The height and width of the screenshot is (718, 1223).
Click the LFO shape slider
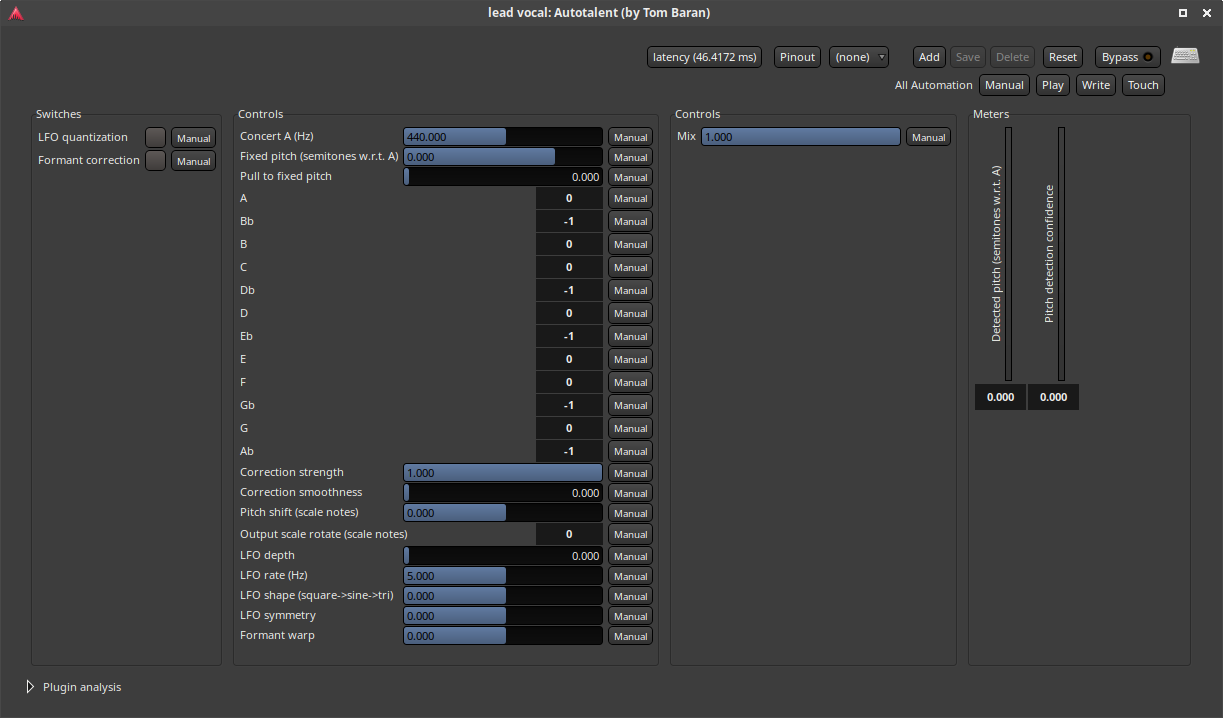click(503, 596)
